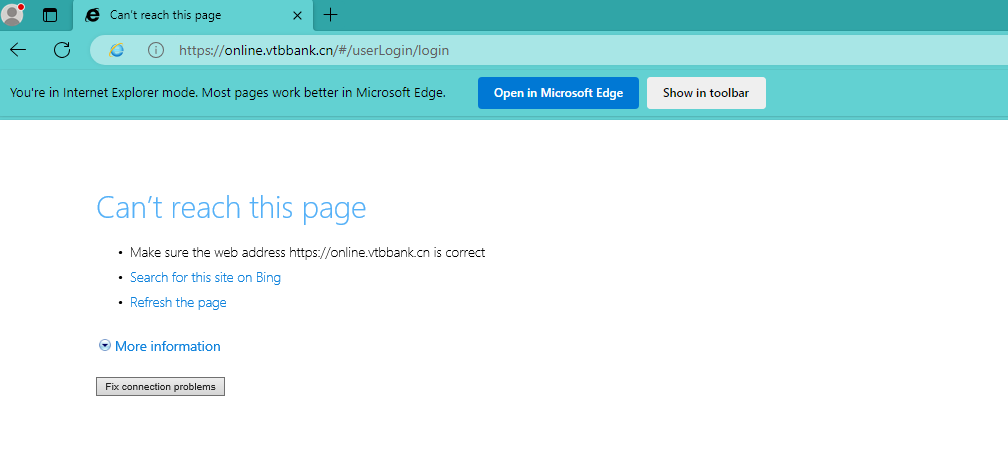The image size is (1008, 470).
Task: Click the "Can't reach this page" heading
Action: 231,207
